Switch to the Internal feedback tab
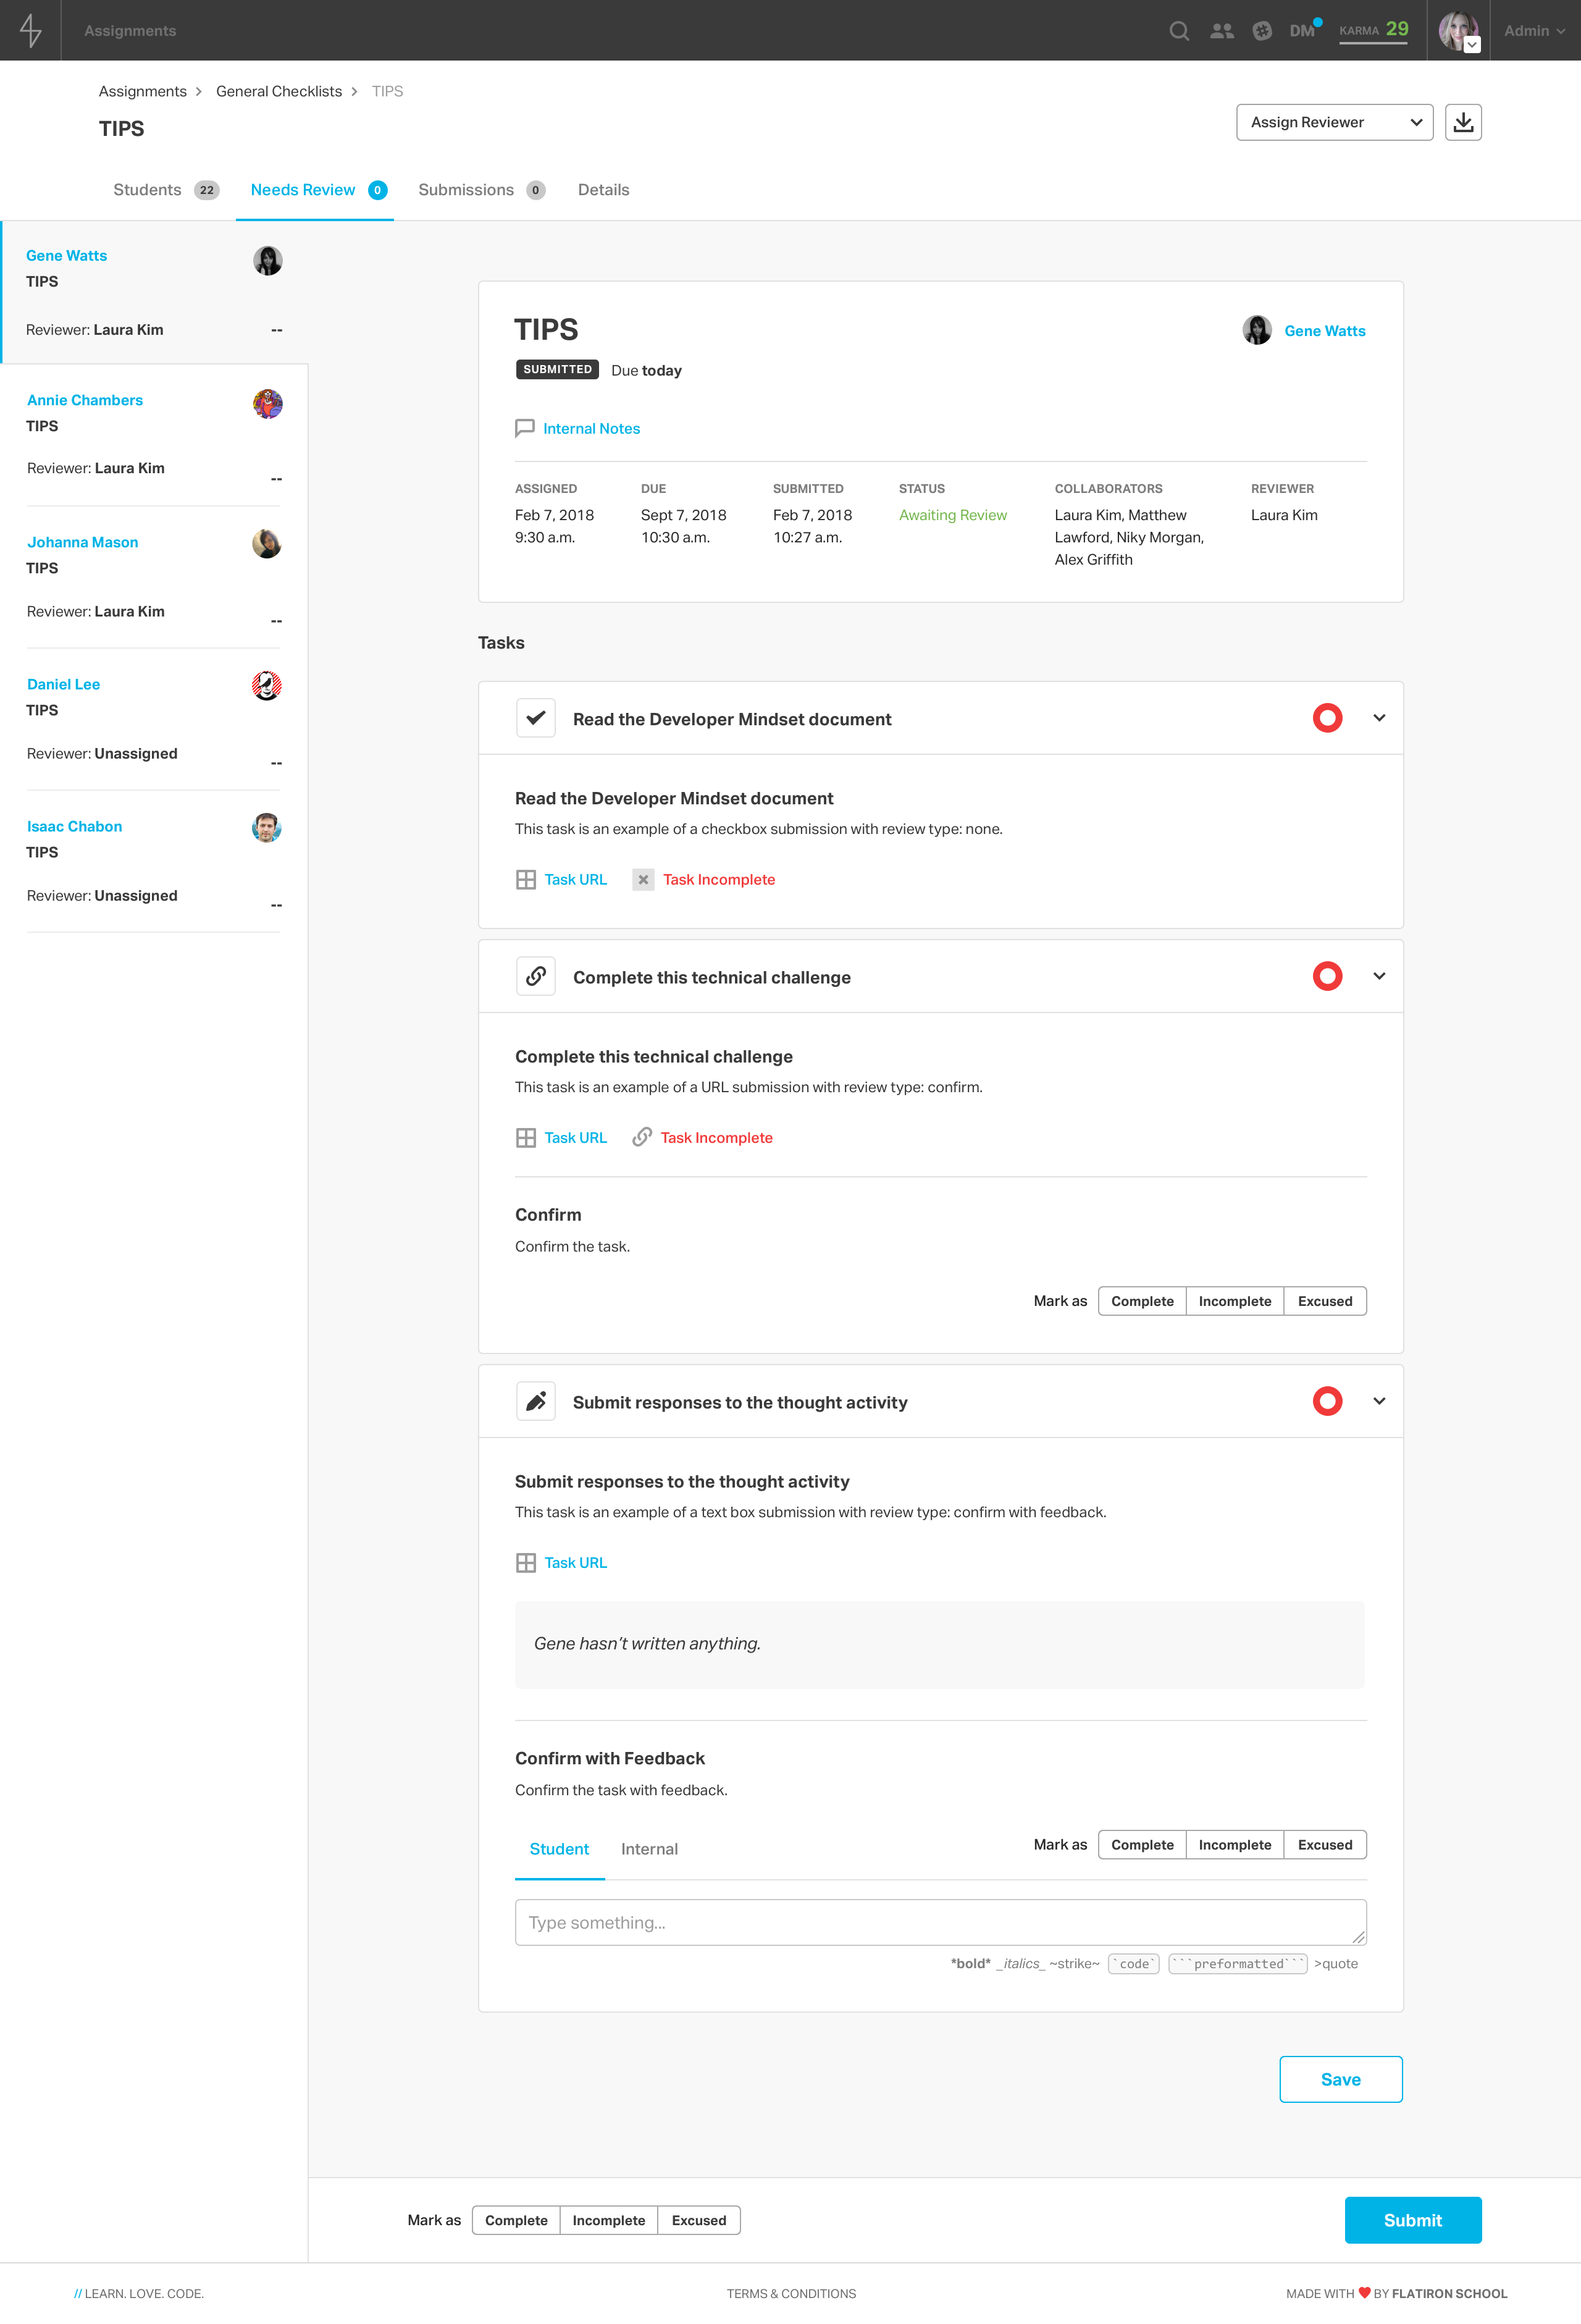1581x2324 pixels. 650,1848
